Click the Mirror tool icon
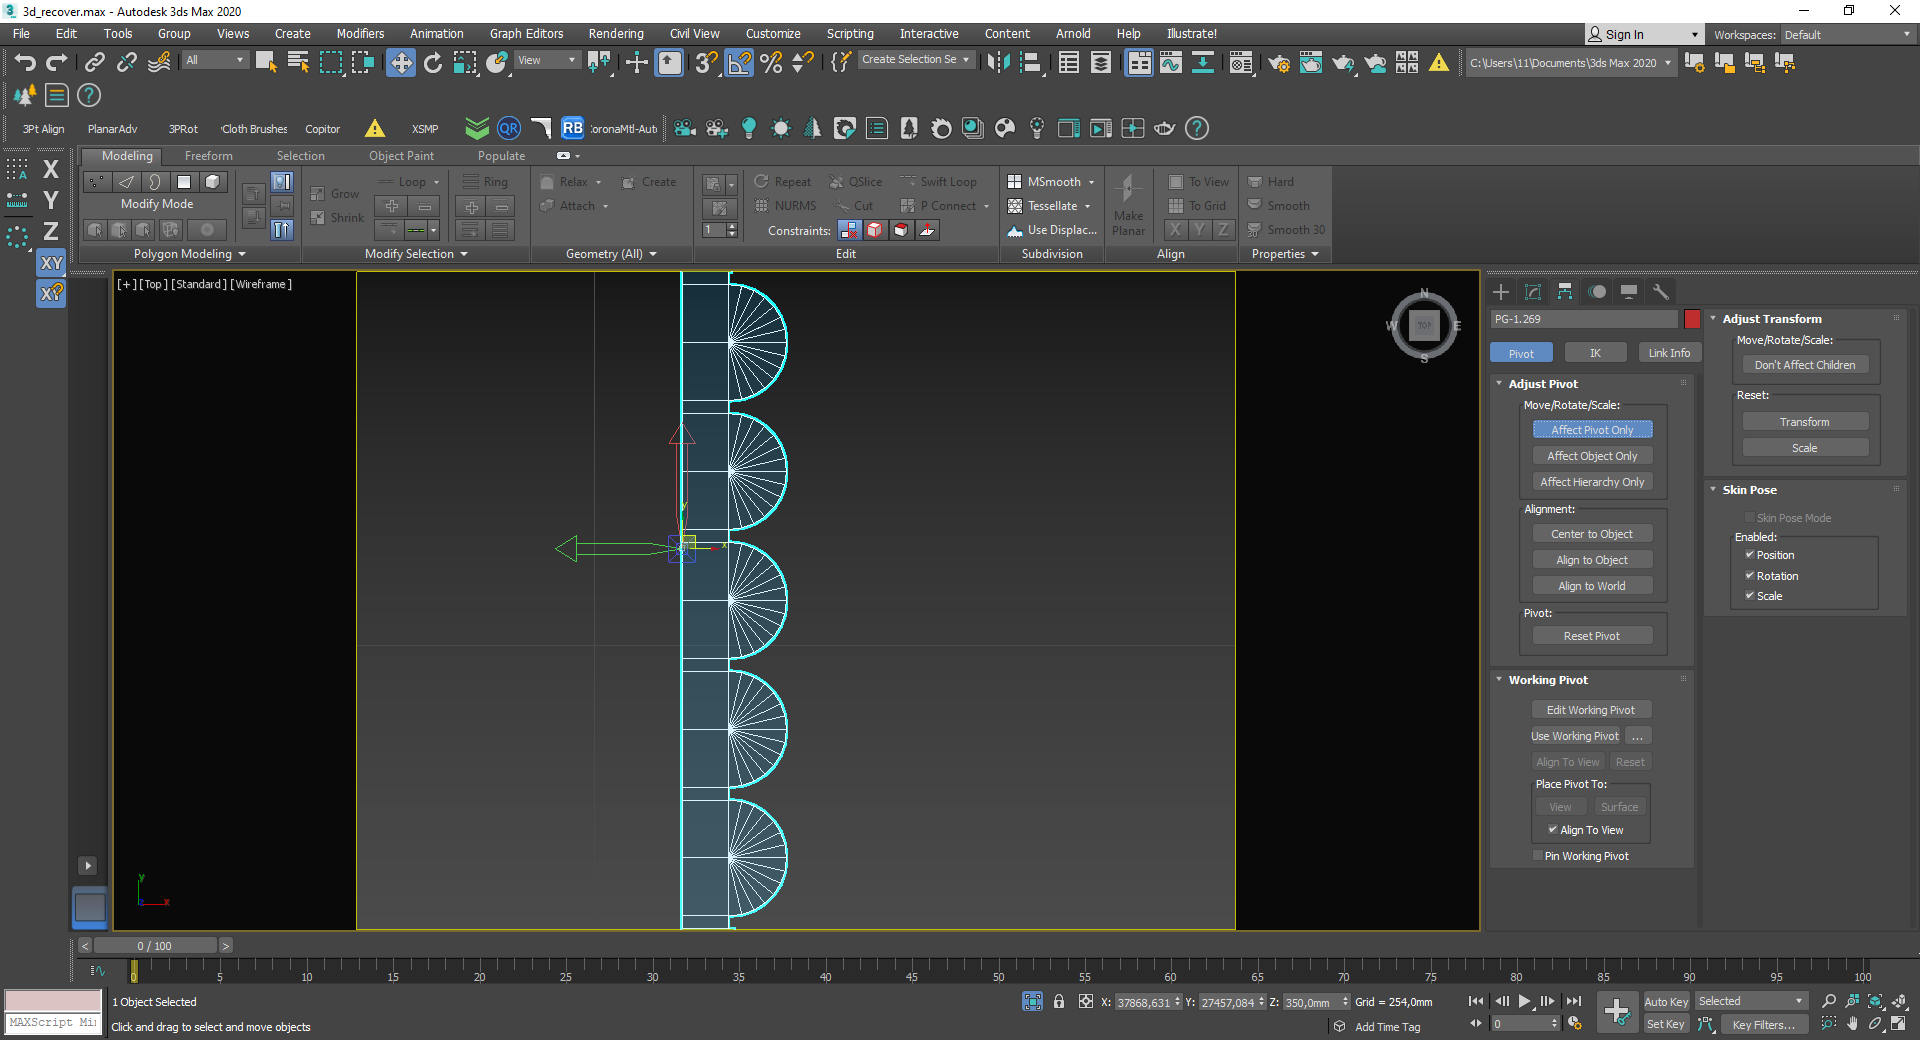Screen dimensions: 1920x1040 997,63
